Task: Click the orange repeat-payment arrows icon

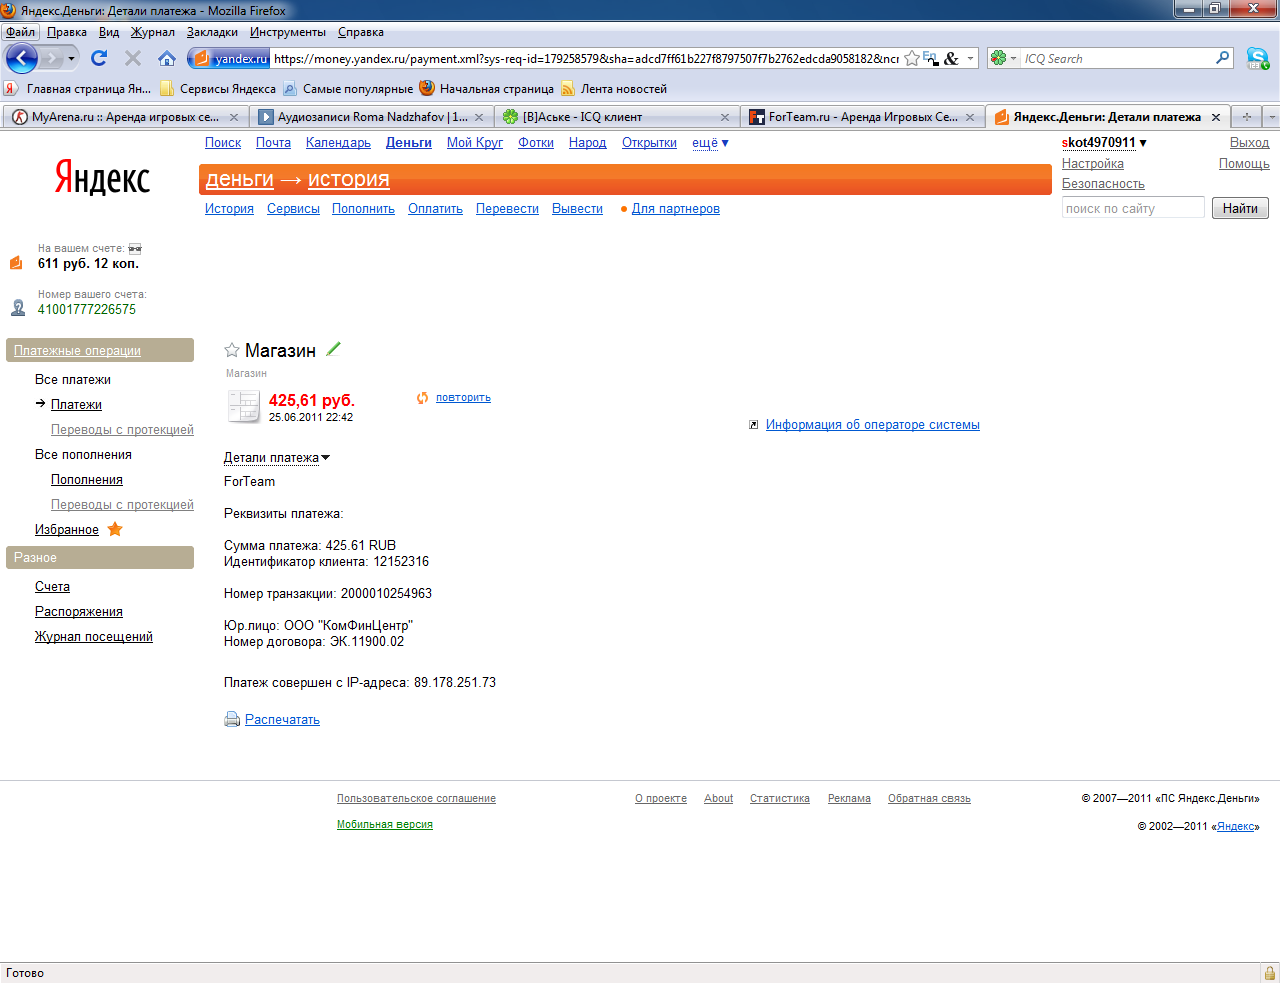Action: [423, 398]
